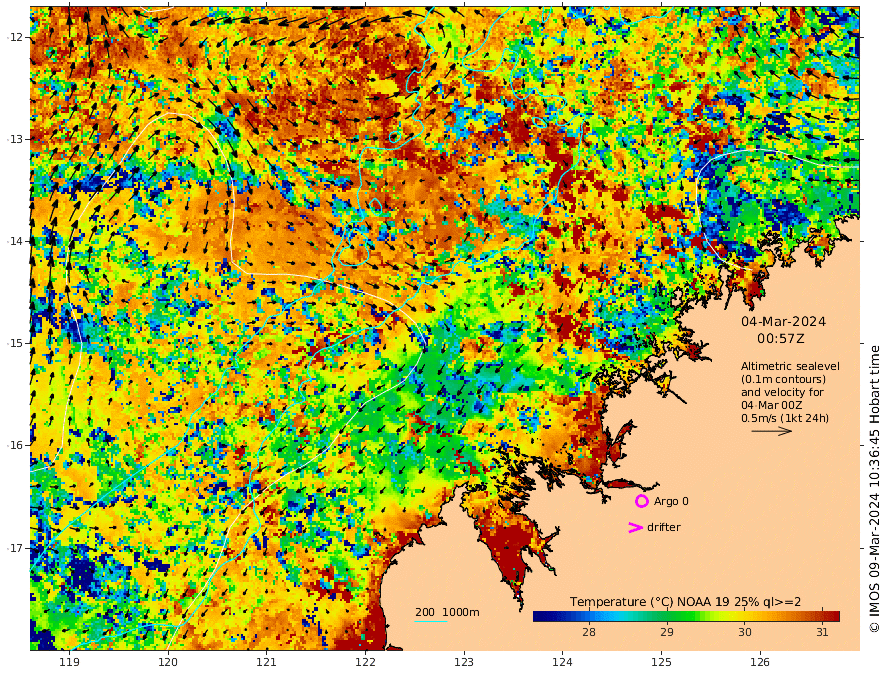Image resolution: width=880 pixels, height=680 pixels.
Task: Click the "04 Mar 00Z" caption line
Action: coord(772,405)
